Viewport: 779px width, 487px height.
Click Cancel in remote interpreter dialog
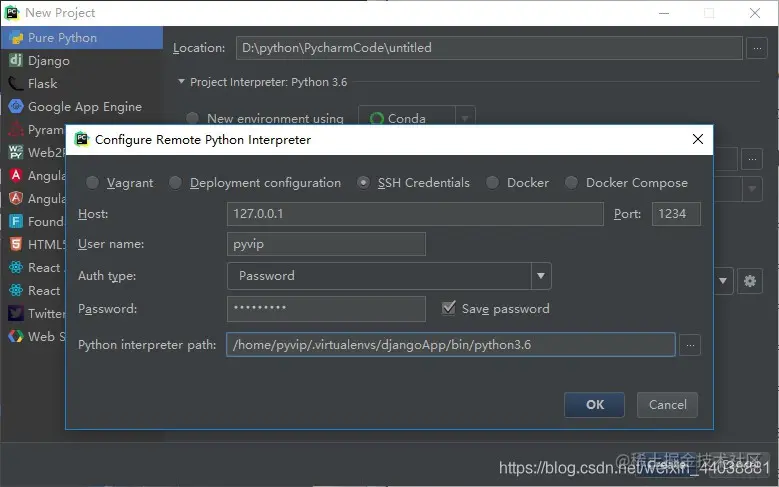668,405
